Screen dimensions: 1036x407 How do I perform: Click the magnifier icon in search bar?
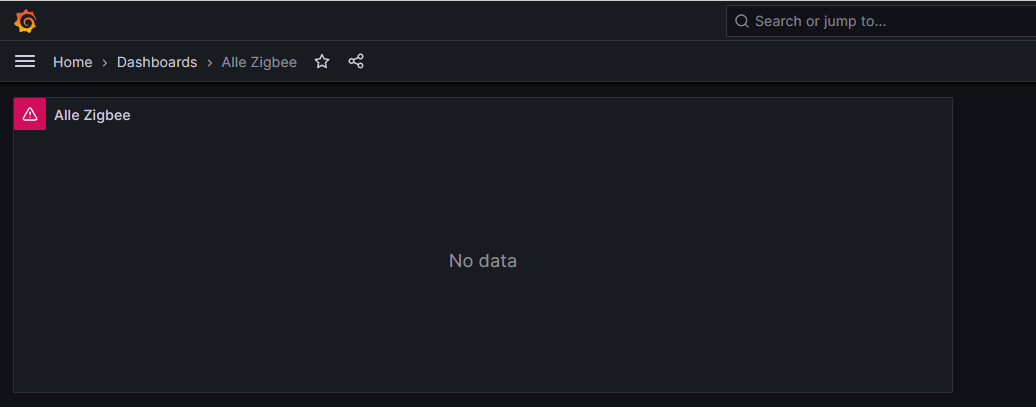pos(742,21)
